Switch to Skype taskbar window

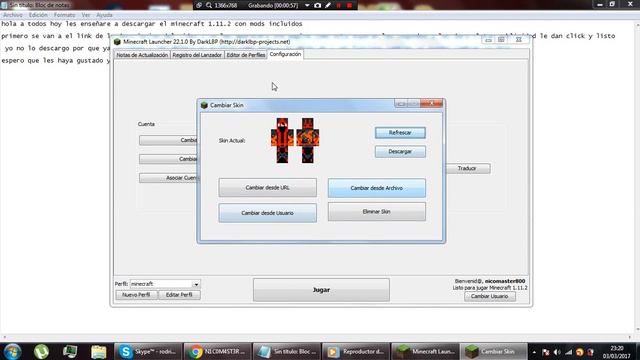[x=148, y=351]
